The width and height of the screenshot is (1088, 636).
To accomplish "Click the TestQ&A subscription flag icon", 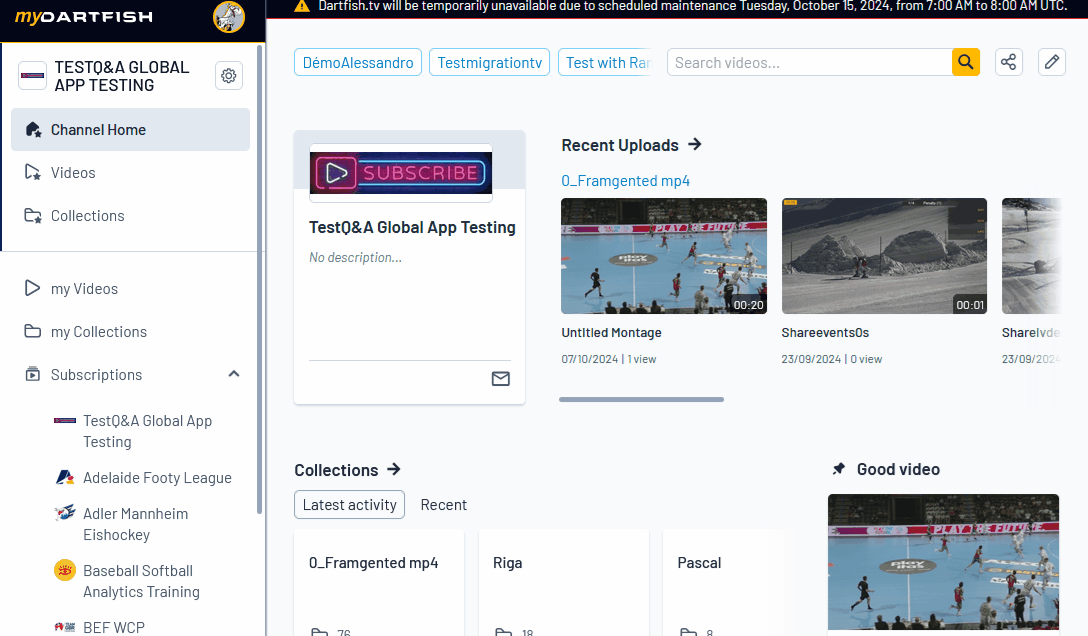I will pyautogui.click(x=65, y=420).
